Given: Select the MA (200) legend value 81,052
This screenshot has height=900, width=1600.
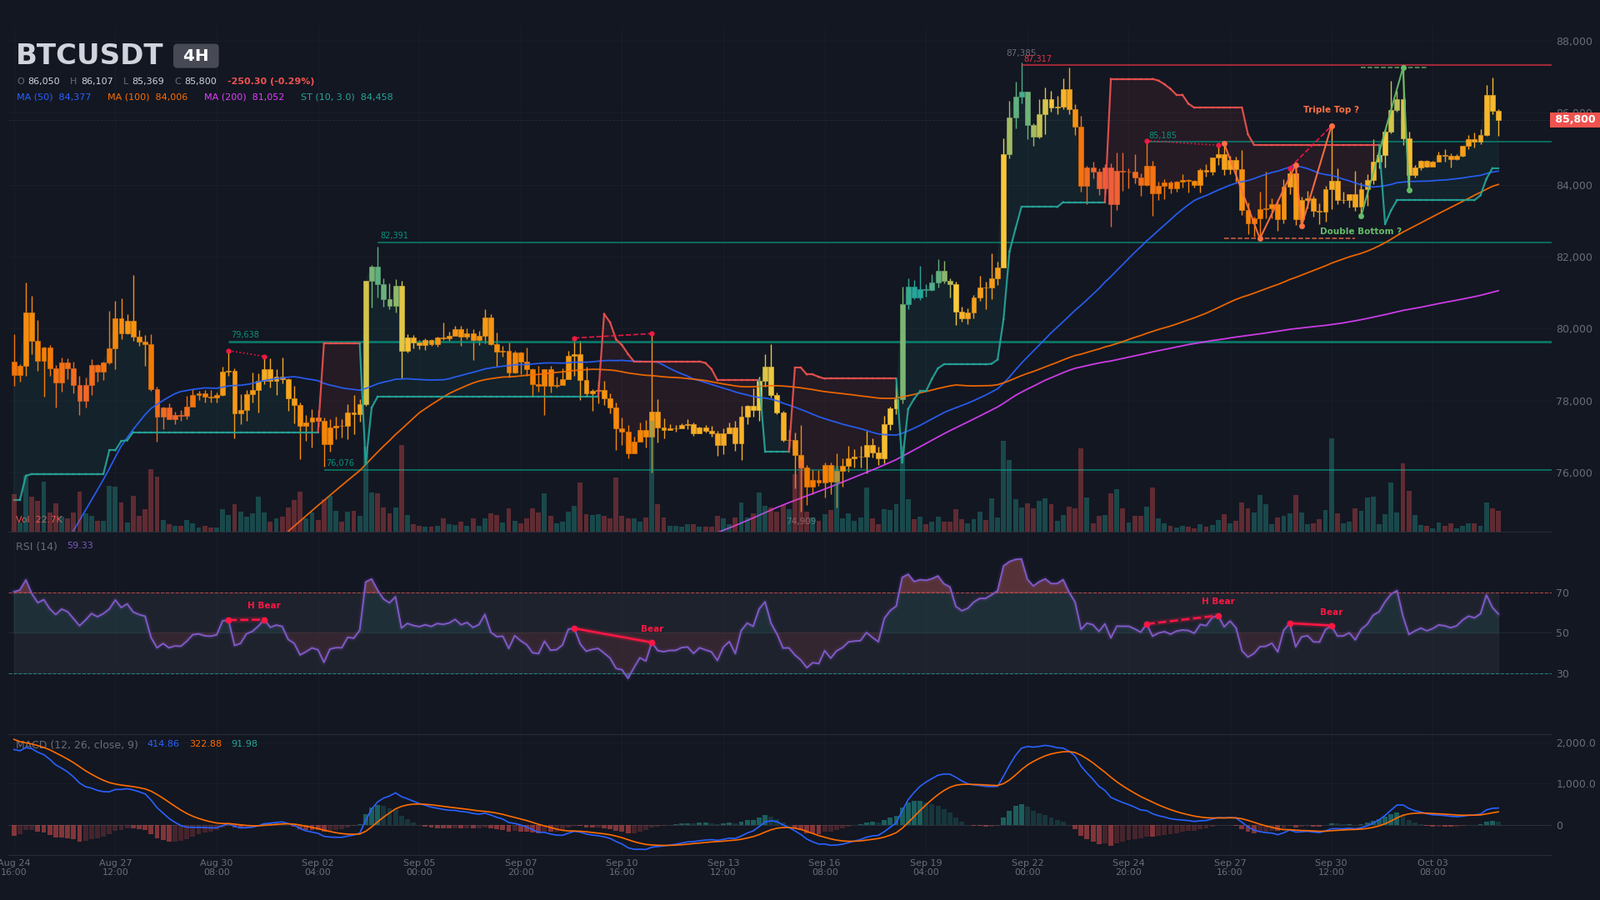Looking at the screenshot, I should (x=268, y=97).
